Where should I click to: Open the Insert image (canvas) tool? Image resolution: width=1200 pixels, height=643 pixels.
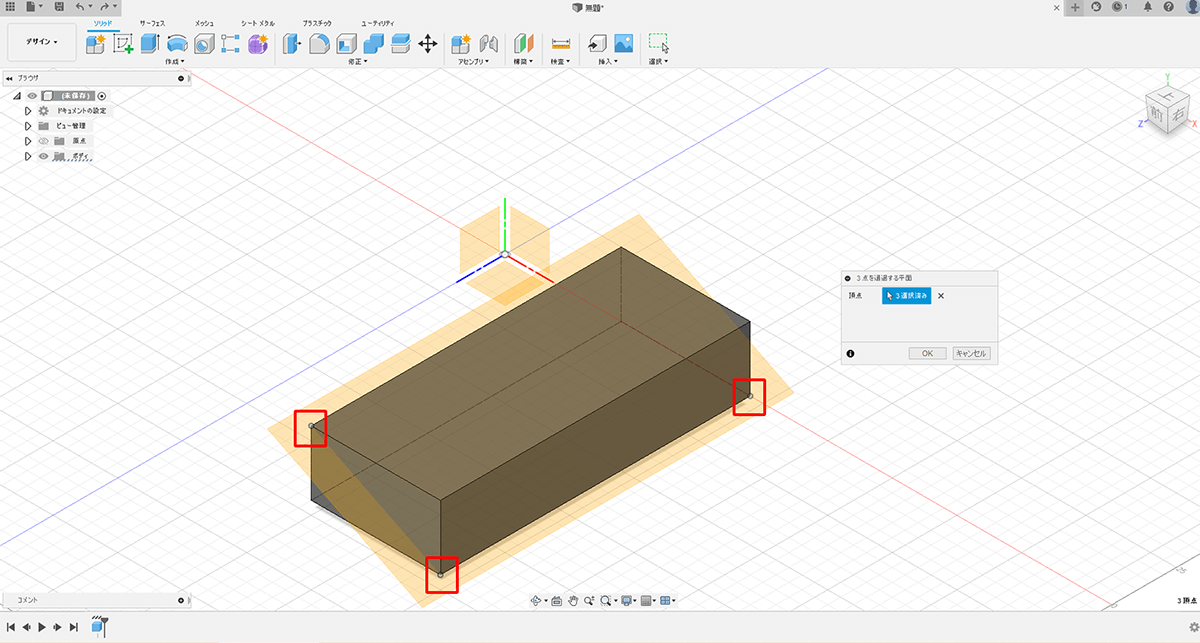coord(624,43)
